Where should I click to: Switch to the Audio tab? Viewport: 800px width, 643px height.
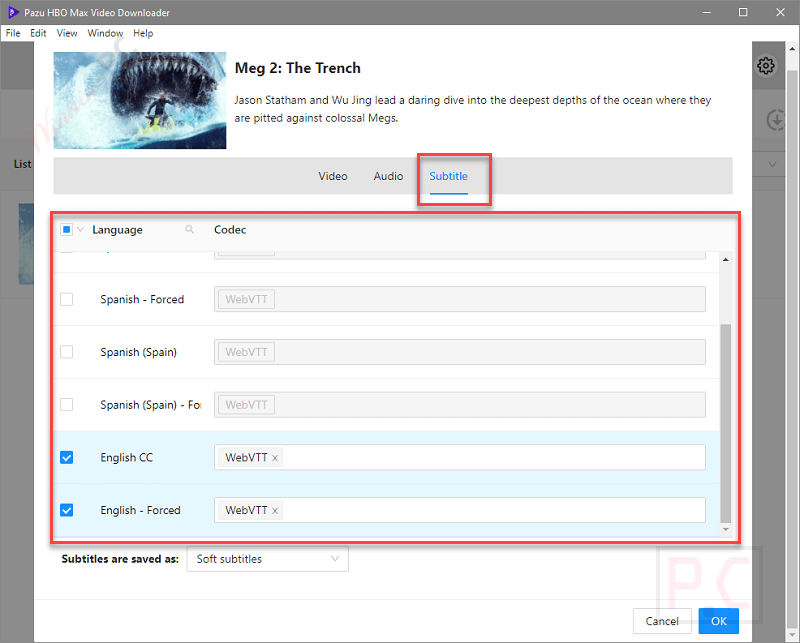[388, 176]
